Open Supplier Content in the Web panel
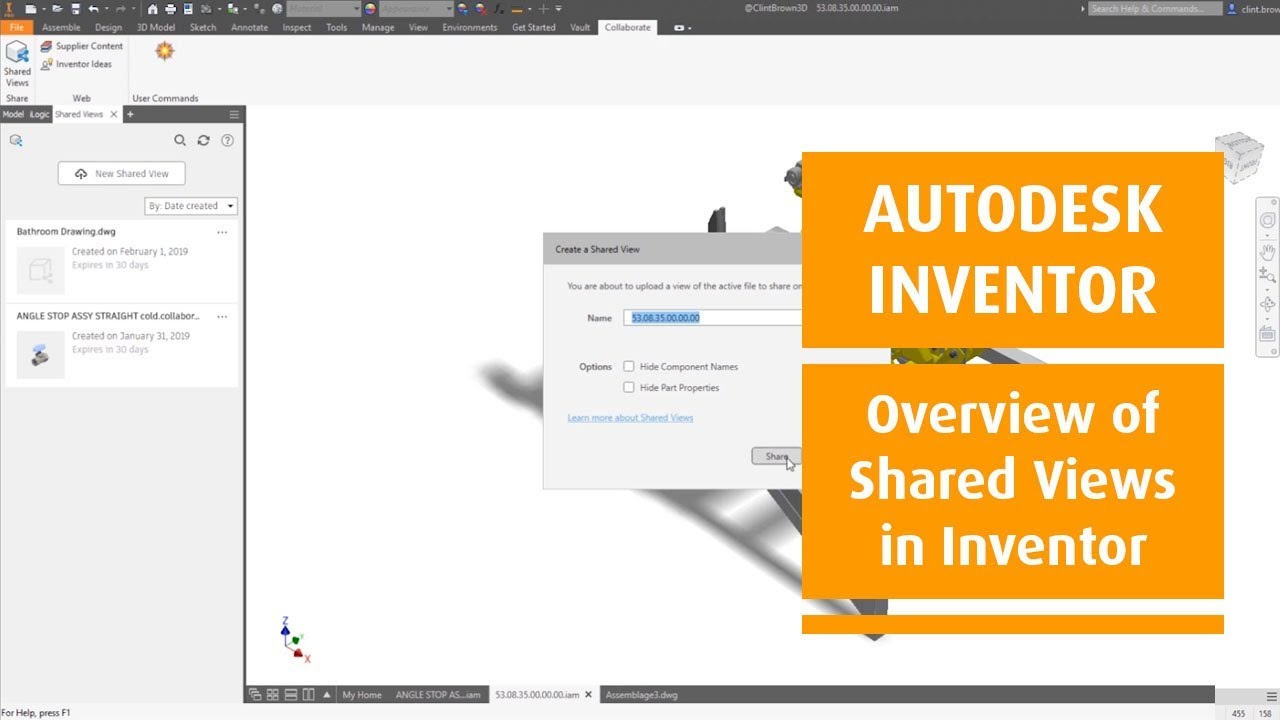 tap(82, 46)
